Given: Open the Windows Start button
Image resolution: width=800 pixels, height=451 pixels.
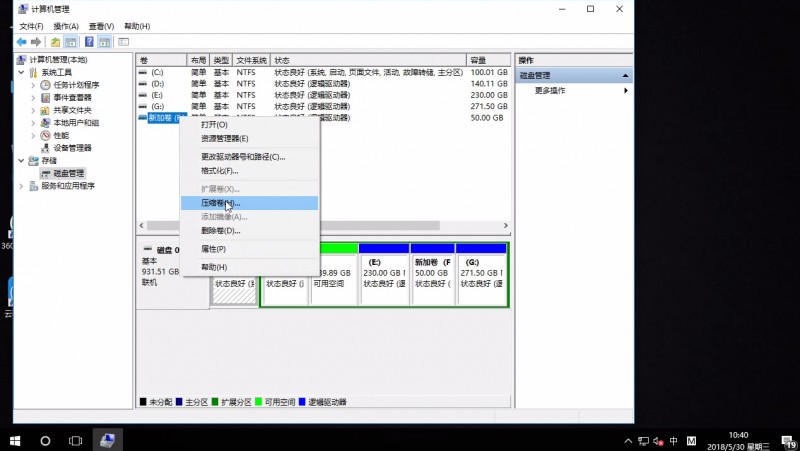Looking at the screenshot, I should pyautogui.click(x=15, y=440).
